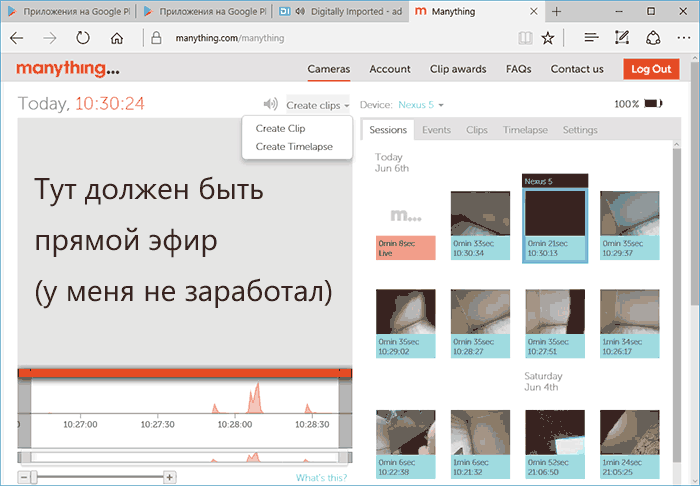Click the timeline at 10:28:30
Viewport: 700px width, 486px height.
pos(312,424)
